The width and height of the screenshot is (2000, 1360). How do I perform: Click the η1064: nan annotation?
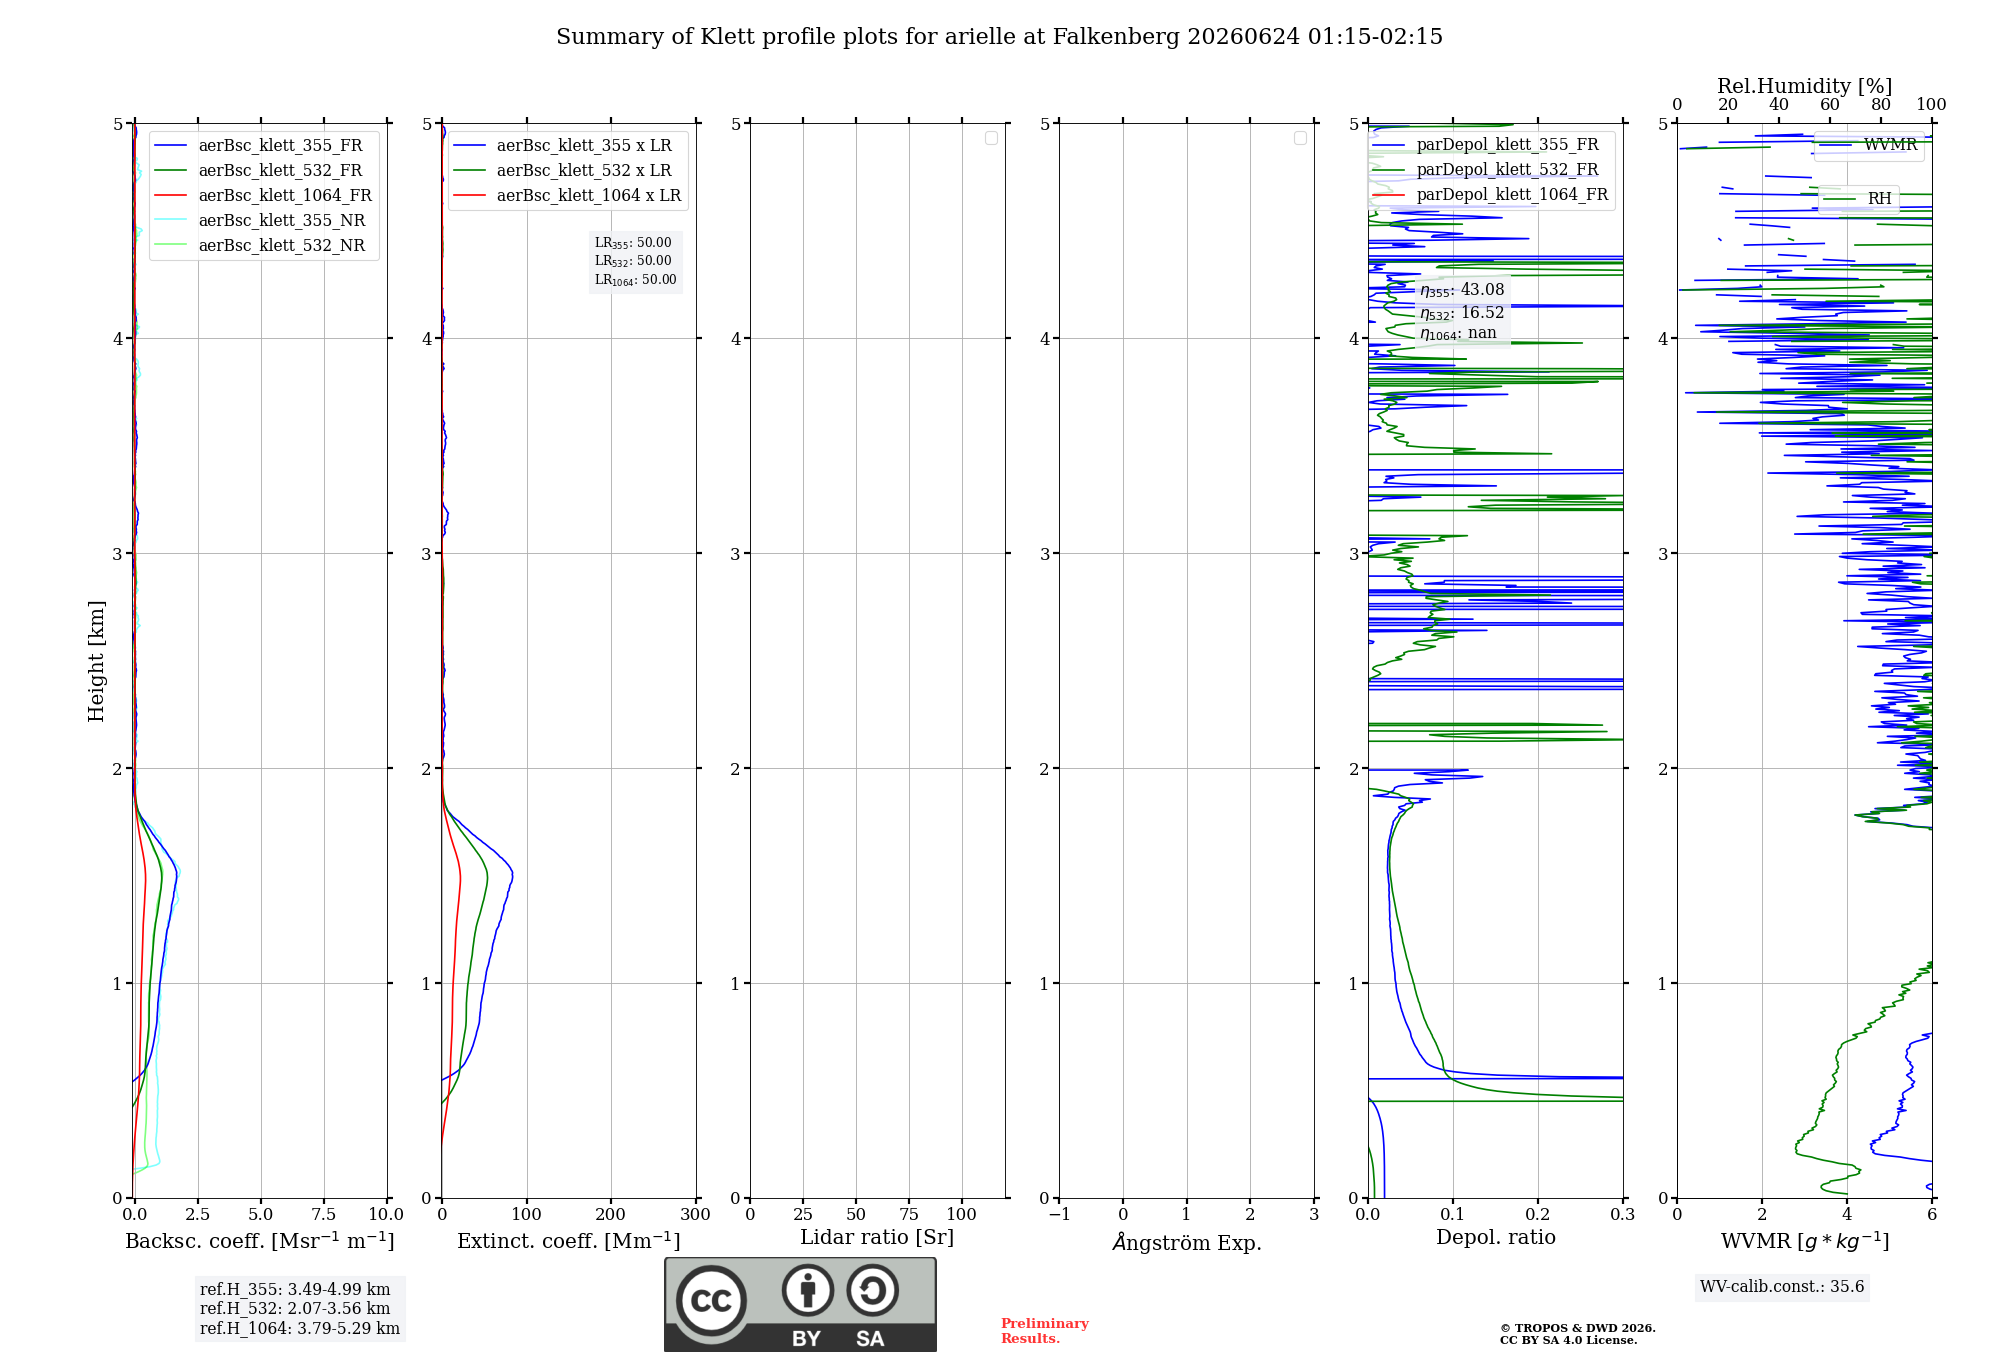point(1458,334)
